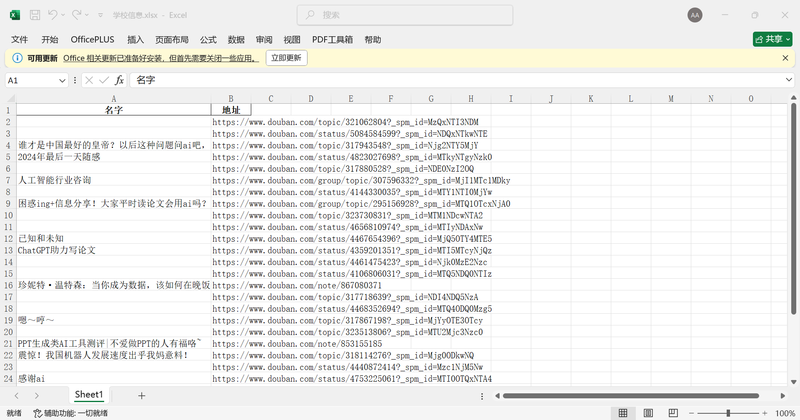The height and width of the screenshot is (420, 800).
Task: Click the horizontal scrollbar thumb
Action: click(631, 396)
